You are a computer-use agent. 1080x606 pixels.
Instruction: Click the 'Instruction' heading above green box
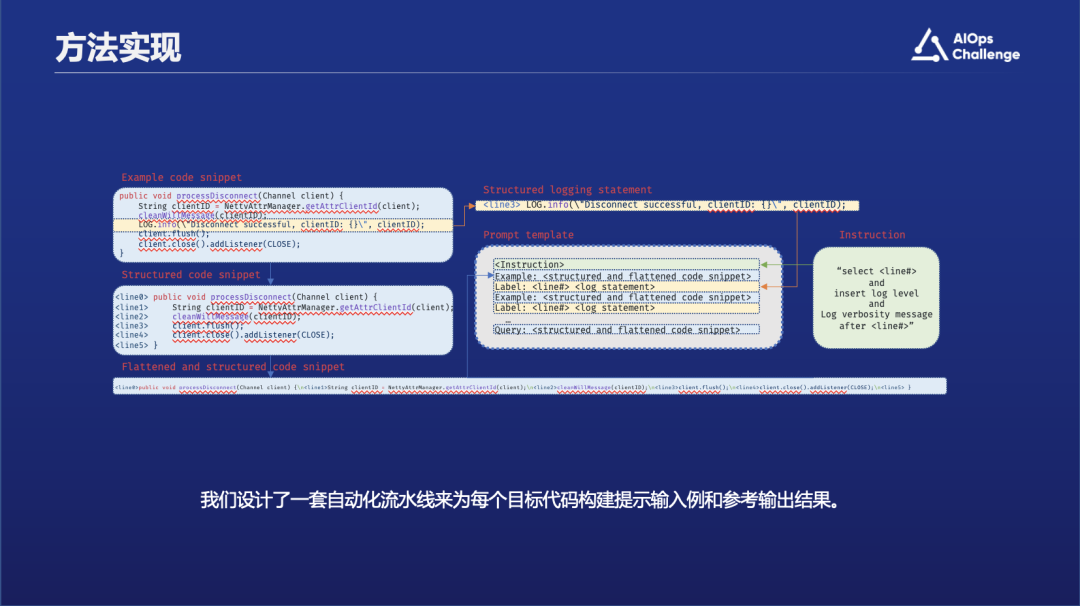pos(872,235)
